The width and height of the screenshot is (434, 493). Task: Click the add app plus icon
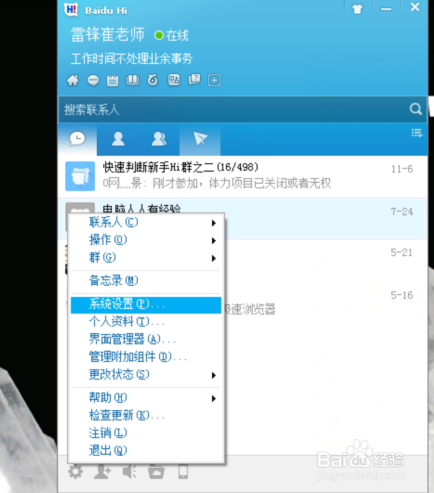pyautogui.click(x=214, y=80)
